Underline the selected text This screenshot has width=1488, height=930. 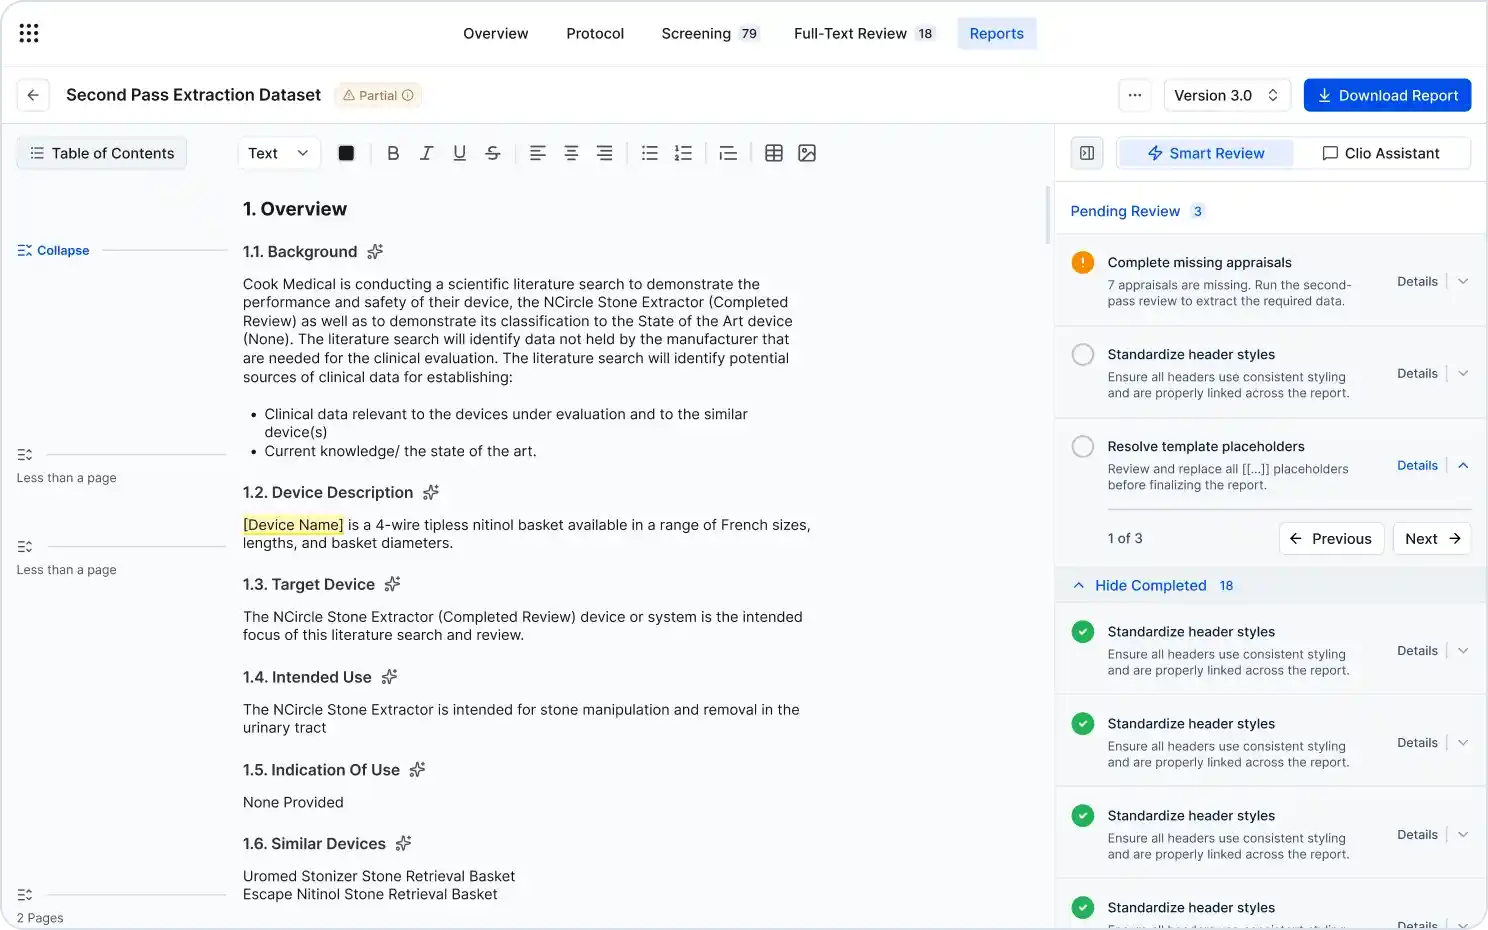(x=460, y=153)
